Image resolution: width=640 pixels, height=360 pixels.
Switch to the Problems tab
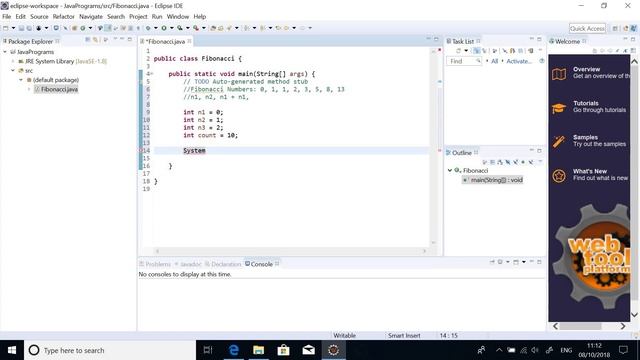tap(155, 264)
